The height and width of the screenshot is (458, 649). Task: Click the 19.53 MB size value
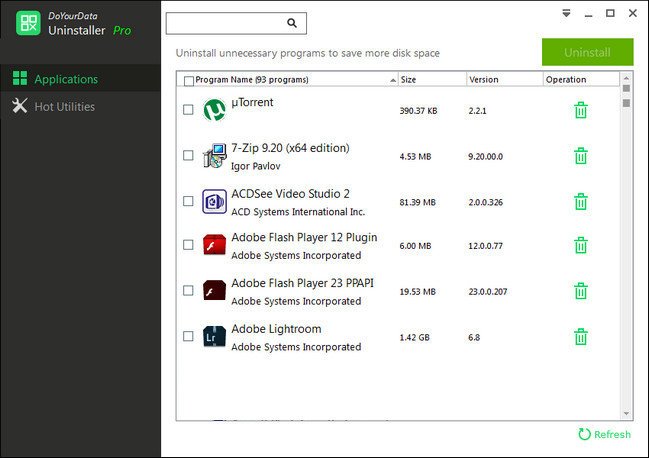pyautogui.click(x=417, y=292)
